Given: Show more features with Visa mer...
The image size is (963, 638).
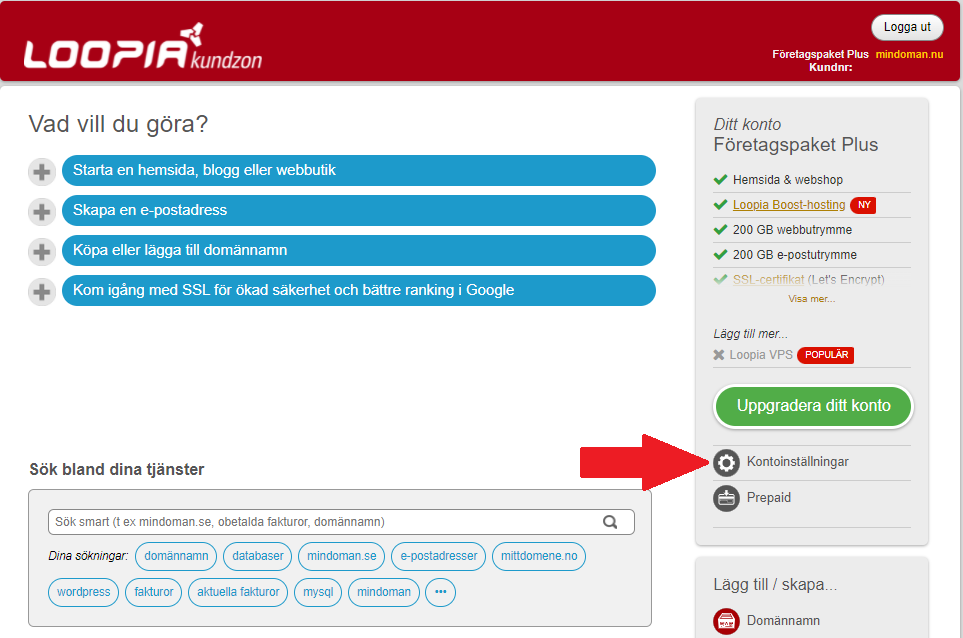Looking at the screenshot, I should tap(811, 298).
